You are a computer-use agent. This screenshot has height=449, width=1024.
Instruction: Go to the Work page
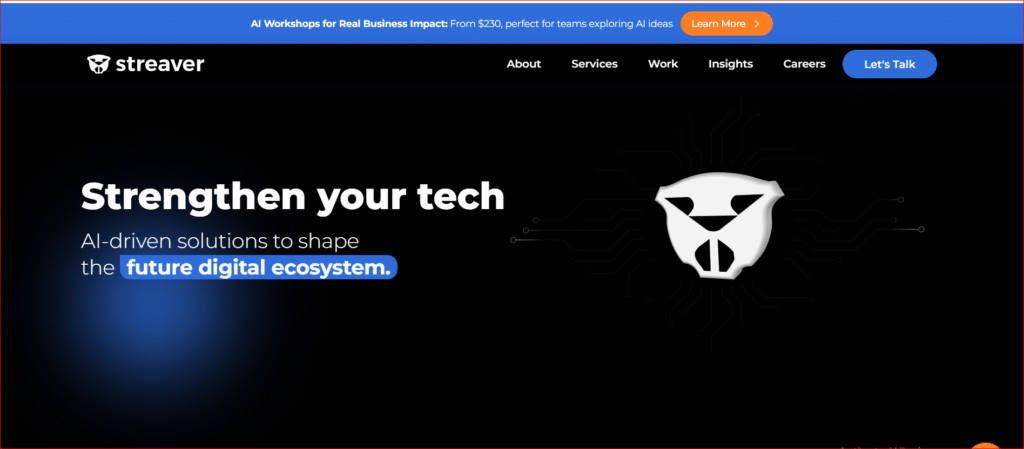663,64
